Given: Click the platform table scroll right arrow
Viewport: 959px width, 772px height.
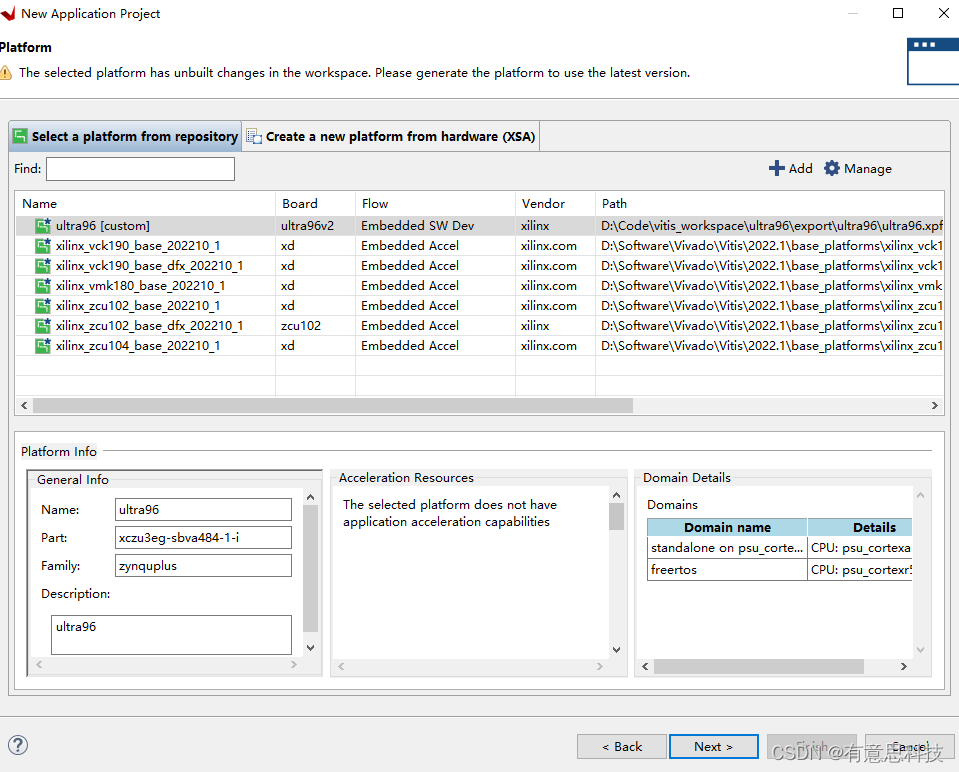Looking at the screenshot, I should 935,406.
